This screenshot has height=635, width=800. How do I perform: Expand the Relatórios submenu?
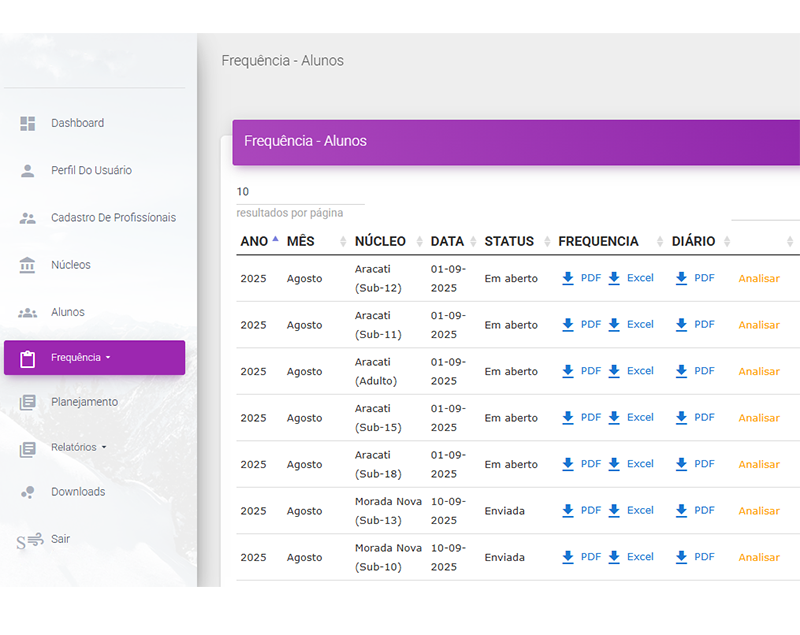pyautogui.click(x=78, y=447)
